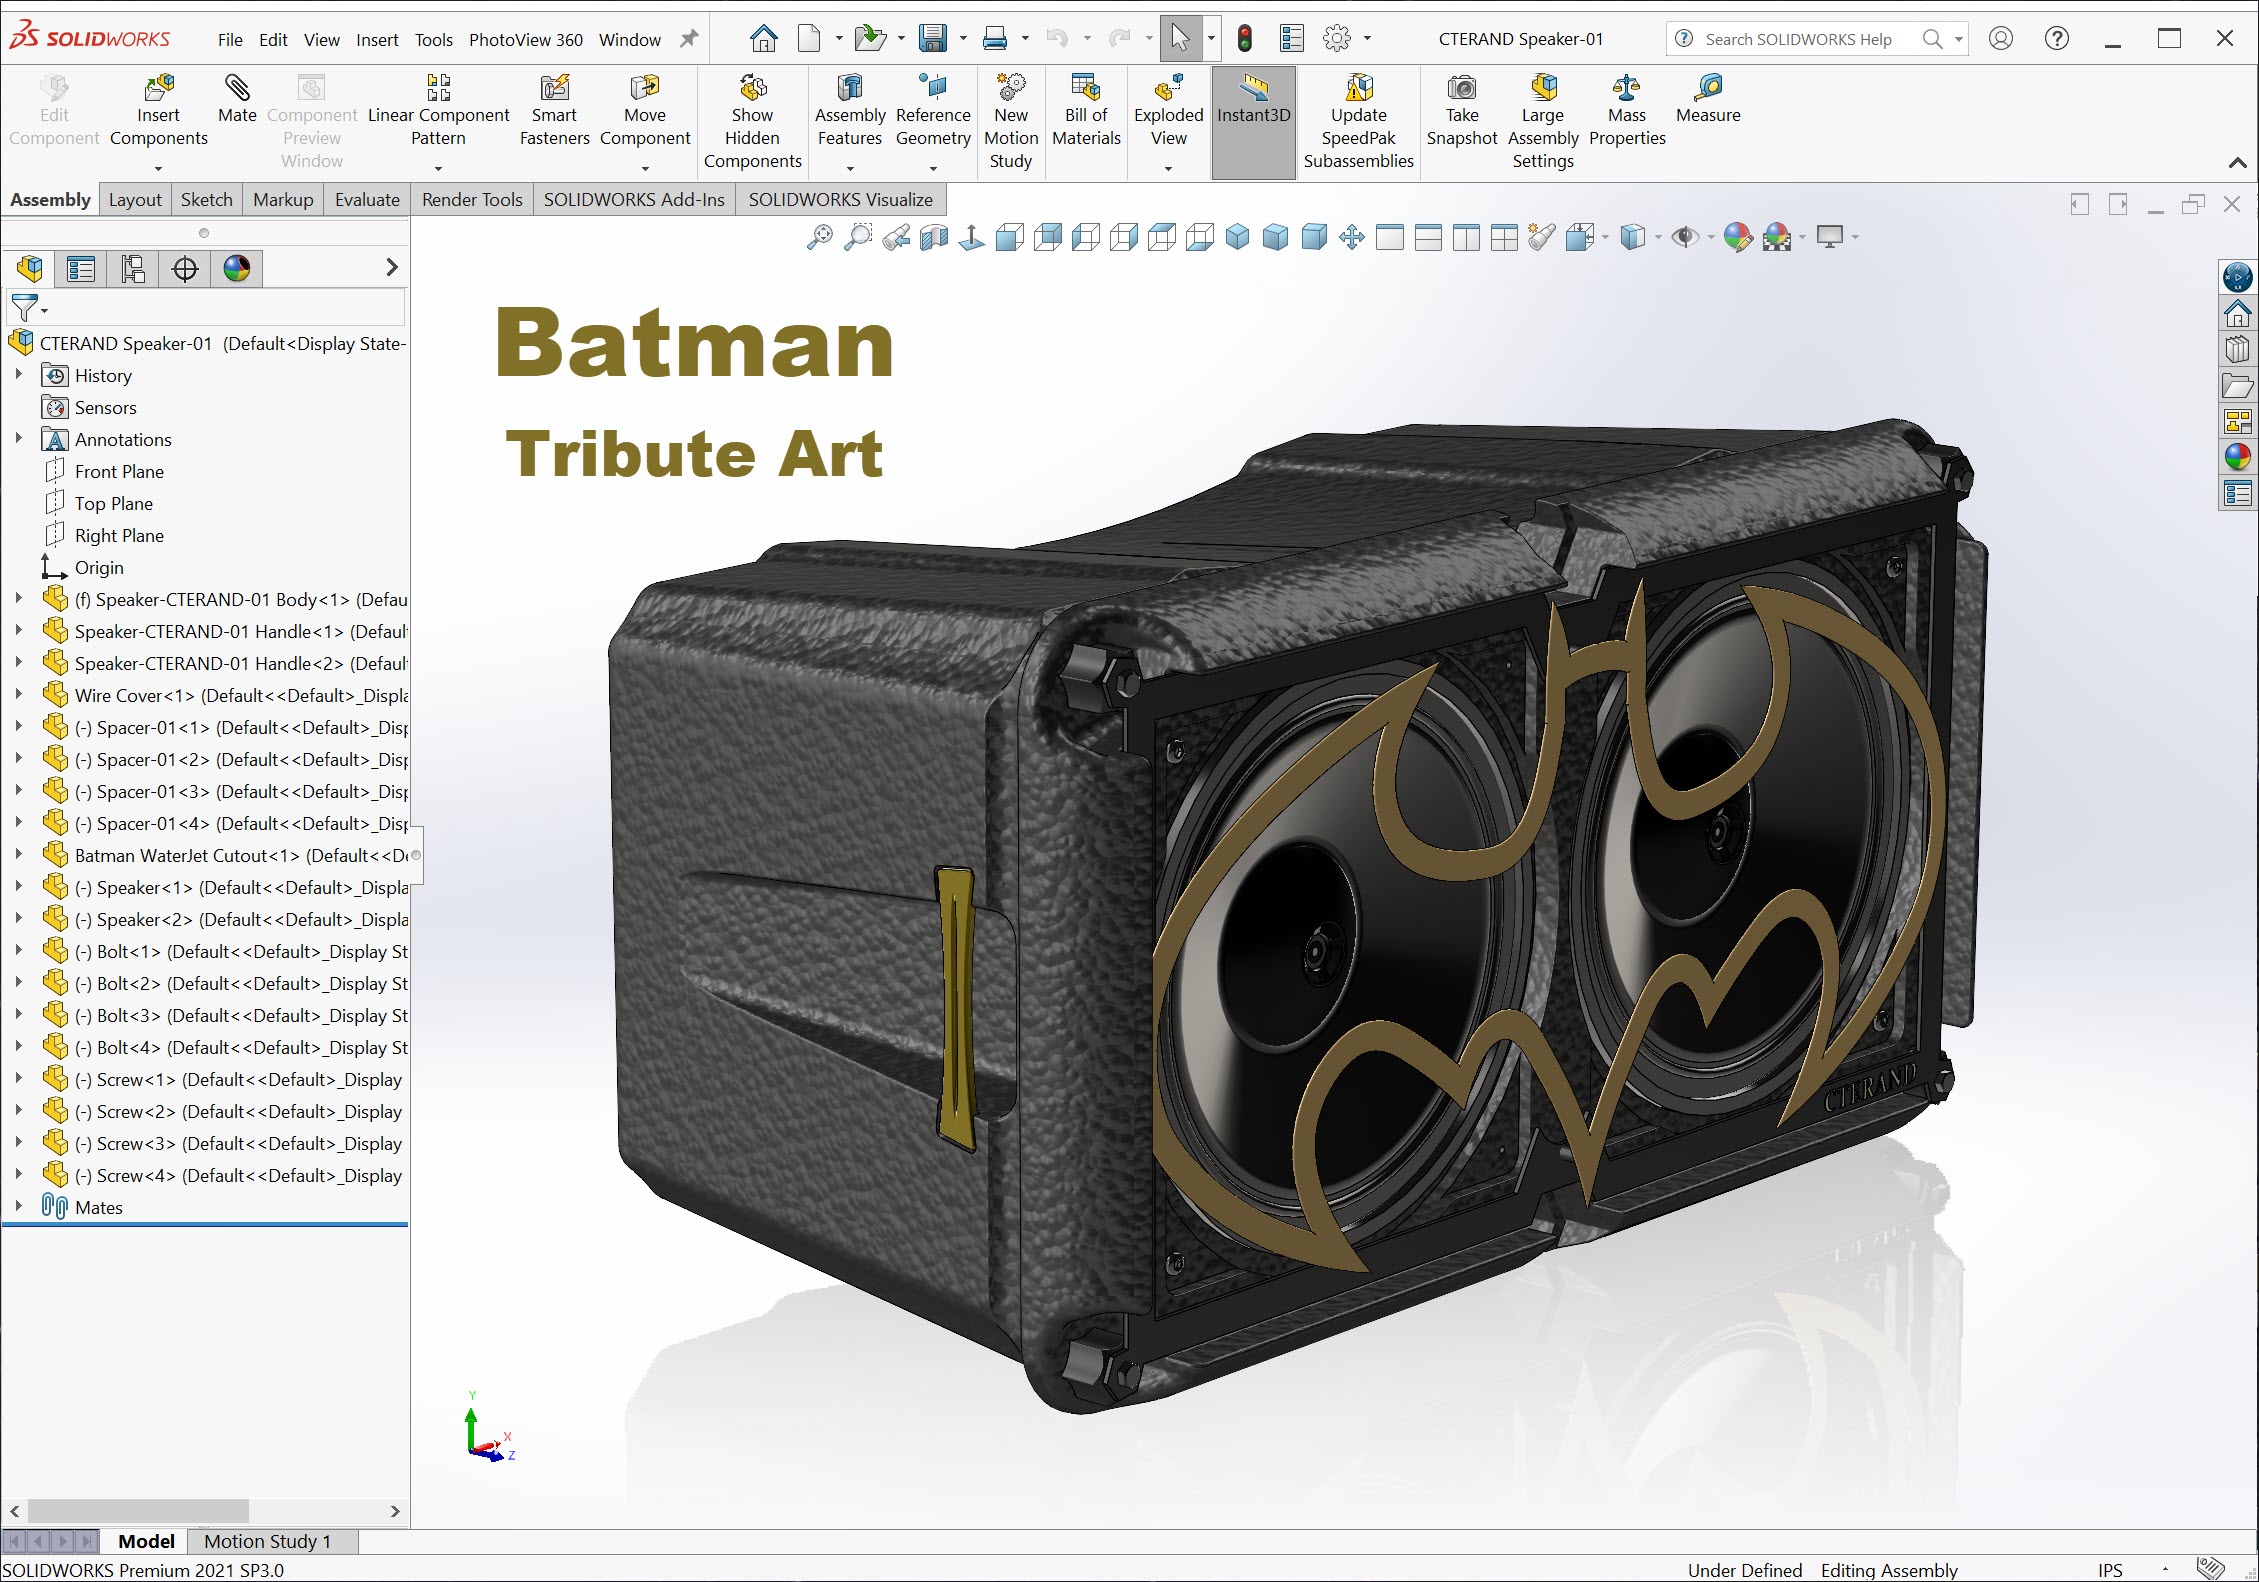Open Bill of Materials tool
This screenshot has width=2259, height=1582.
pyautogui.click(x=1085, y=89)
